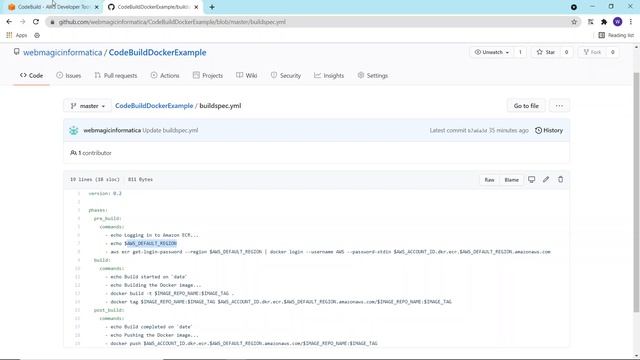Open the Apps grid shortcut
Screen dimensions: 640x360
[17, 36]
